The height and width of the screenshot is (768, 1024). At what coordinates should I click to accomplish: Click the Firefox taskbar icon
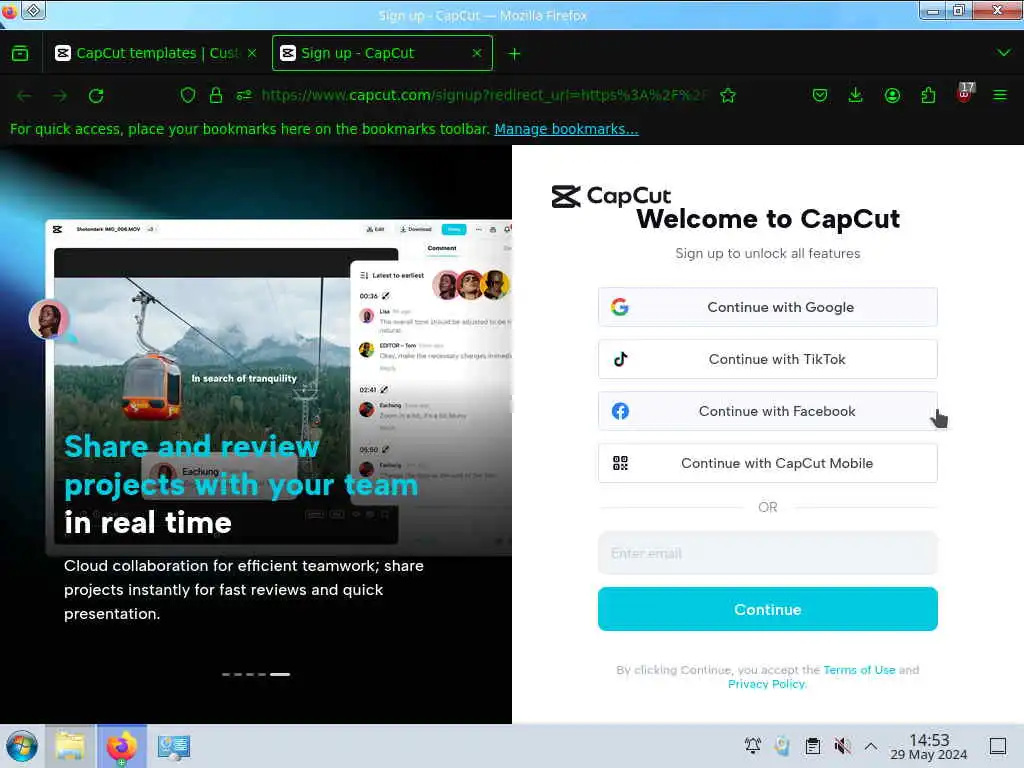(x=121, y=746)
